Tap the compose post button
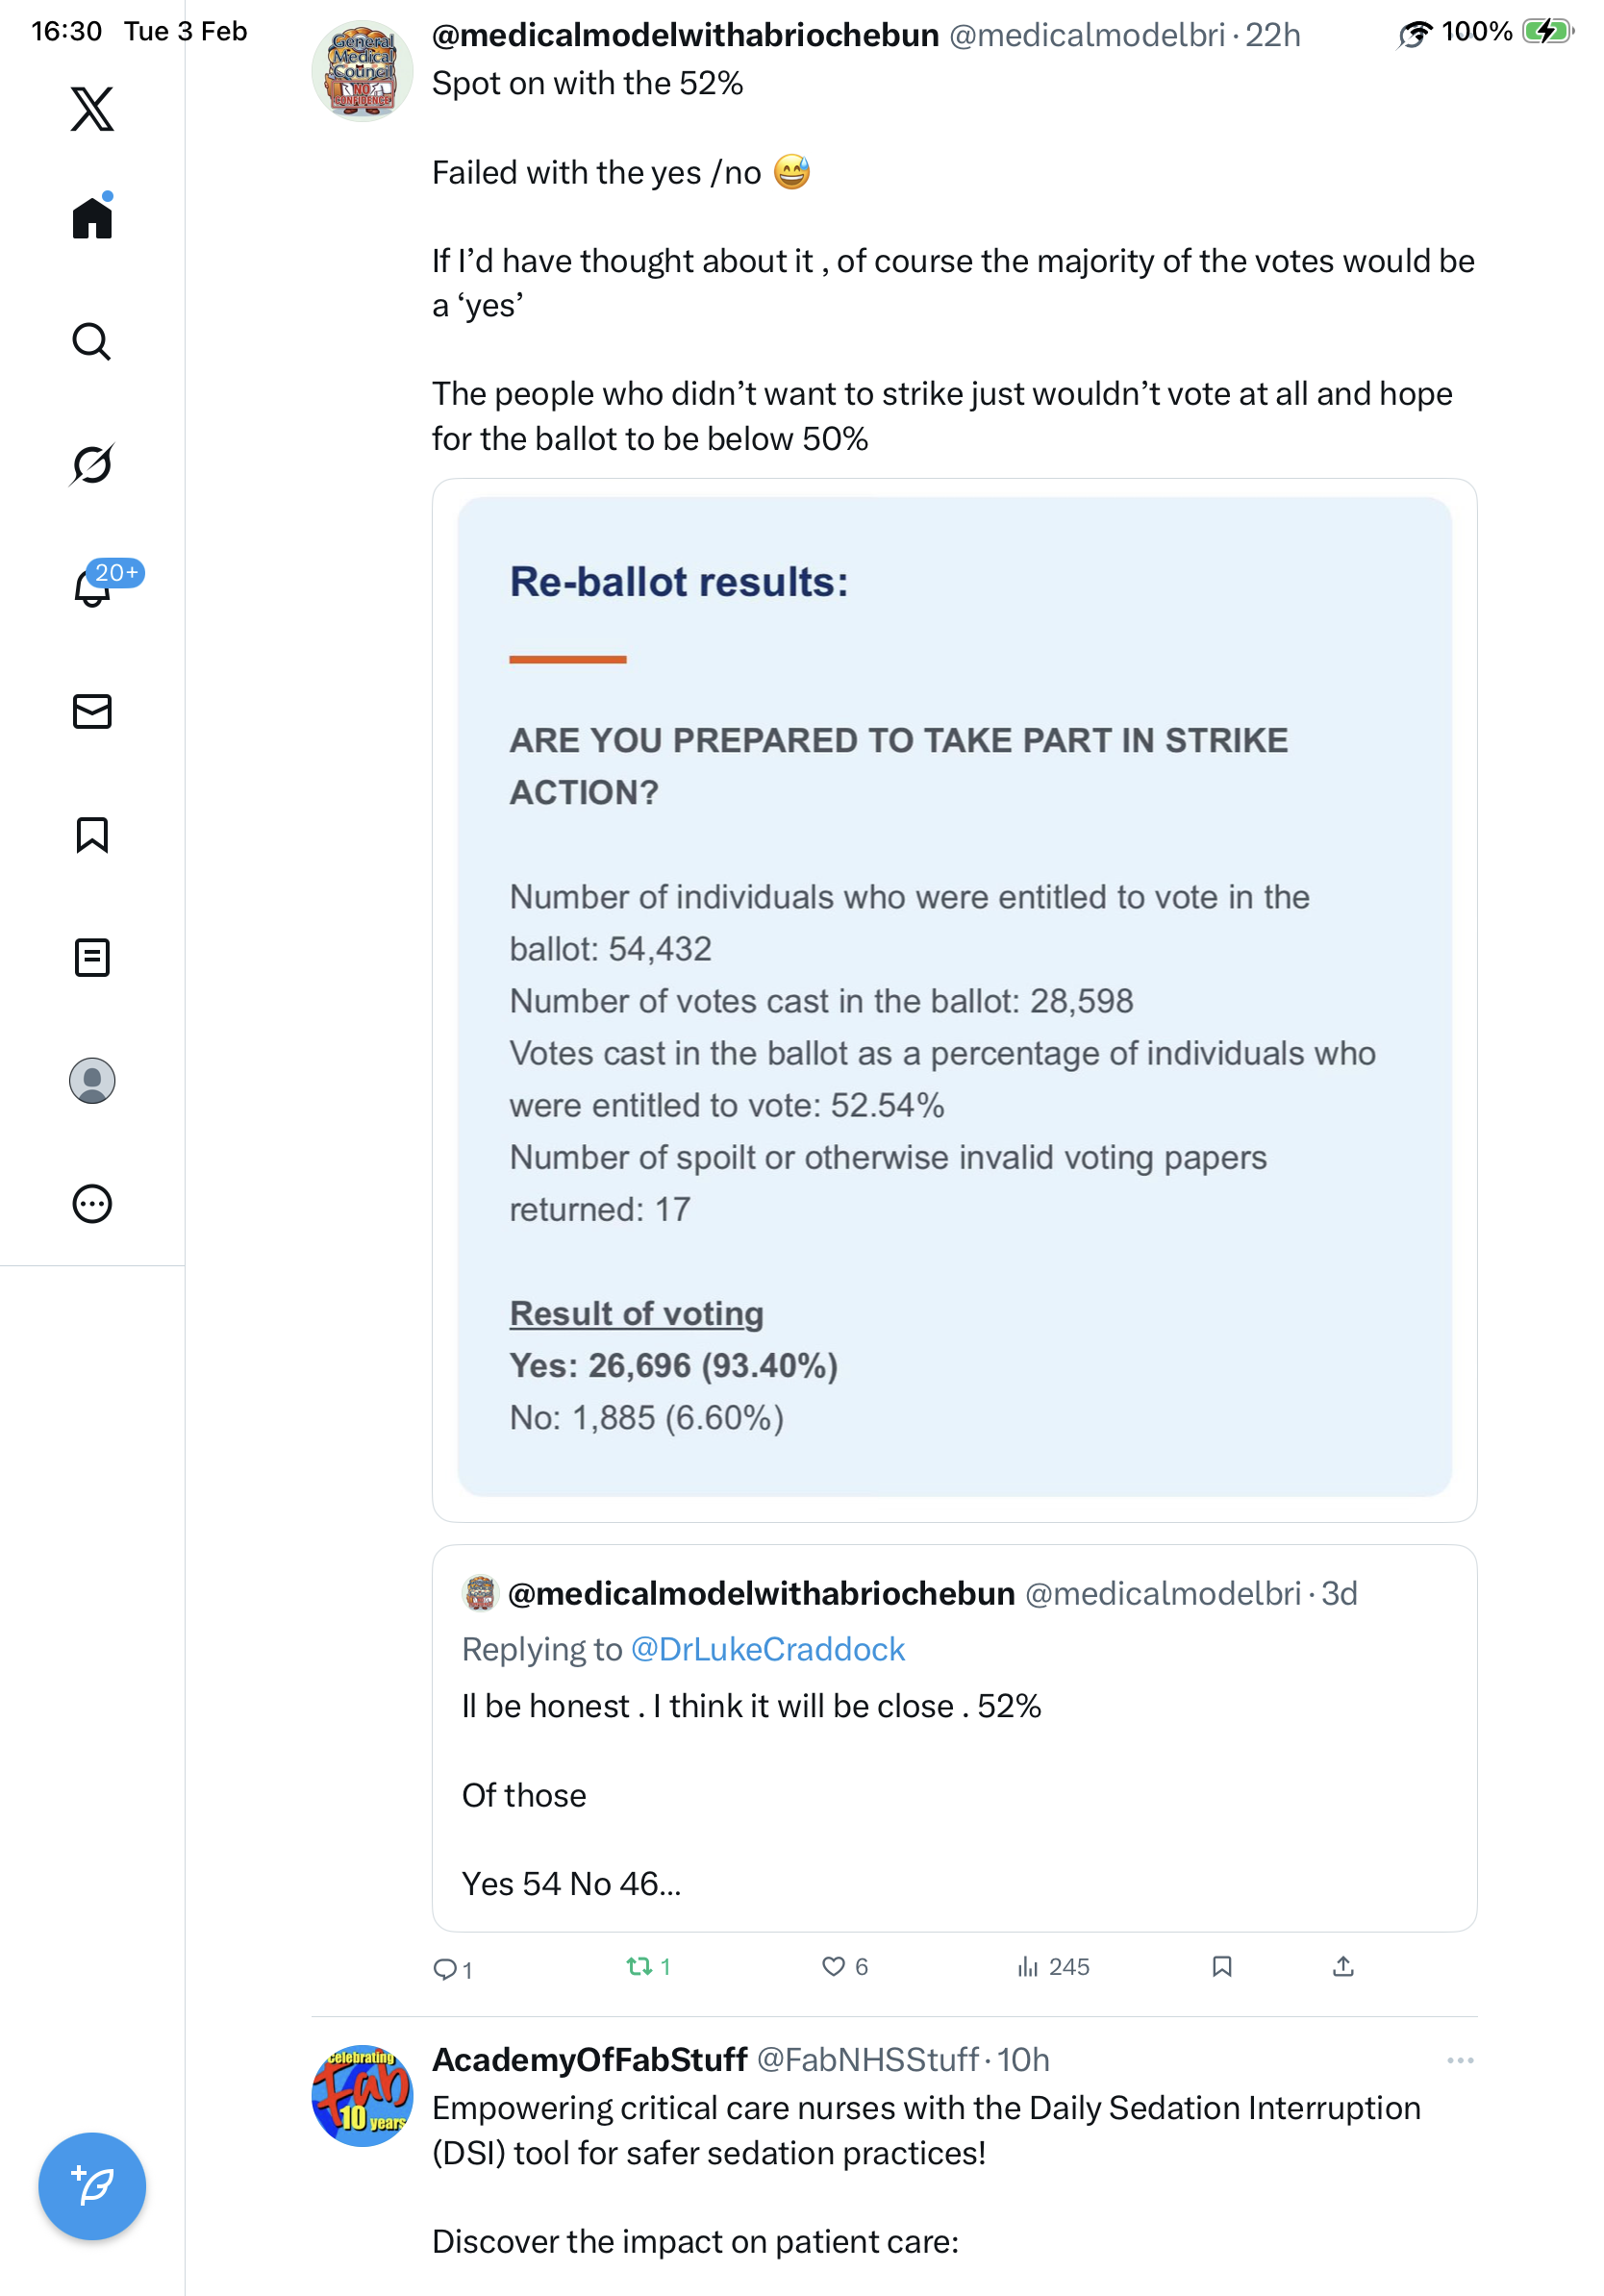Viewport: 1604px width, 2296px height. tap(92, 2186)
